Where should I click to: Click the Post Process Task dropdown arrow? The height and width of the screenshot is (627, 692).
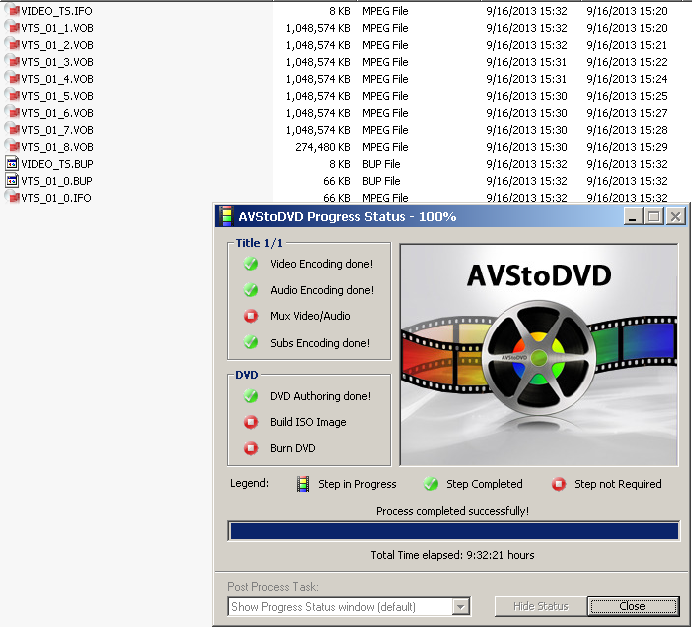pyautogui.click(x=460, y=607)
